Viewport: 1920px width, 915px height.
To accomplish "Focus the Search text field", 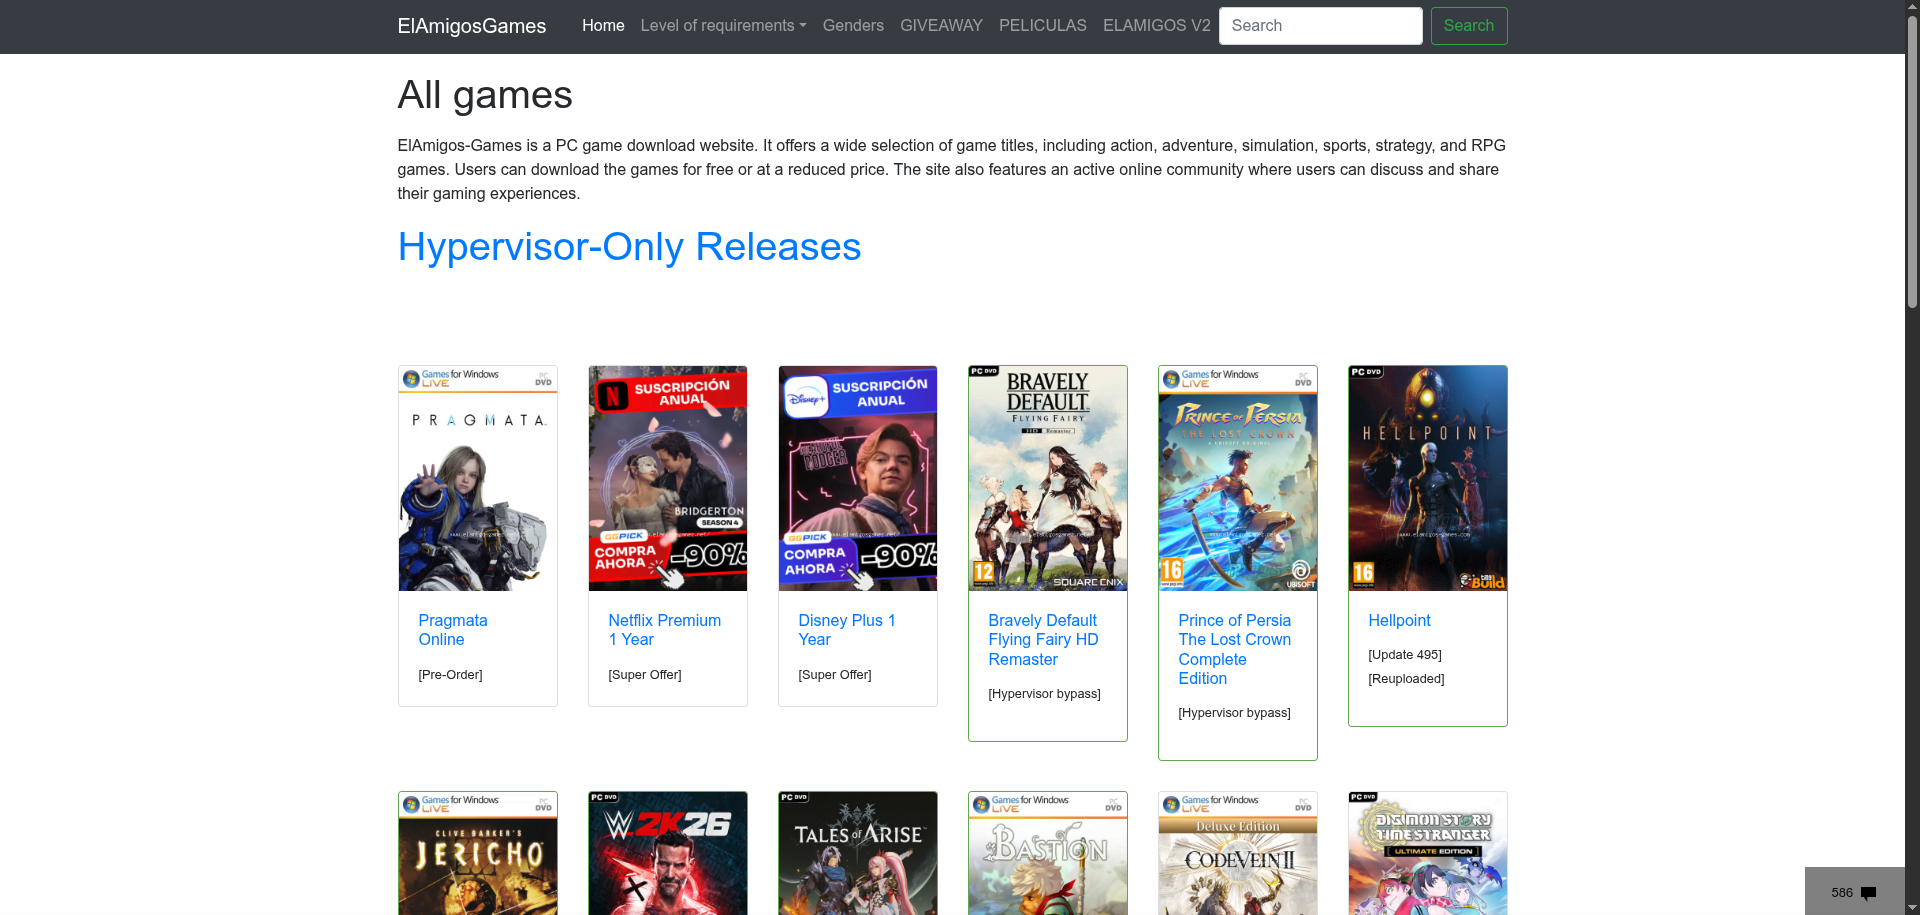I will tap(1320, 26).
